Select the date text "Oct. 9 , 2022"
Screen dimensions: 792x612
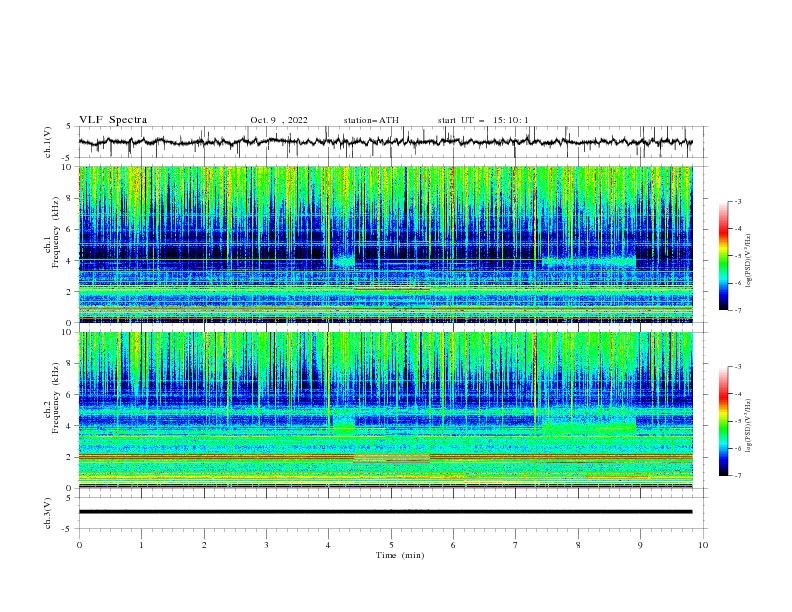(x=279, y=120)
